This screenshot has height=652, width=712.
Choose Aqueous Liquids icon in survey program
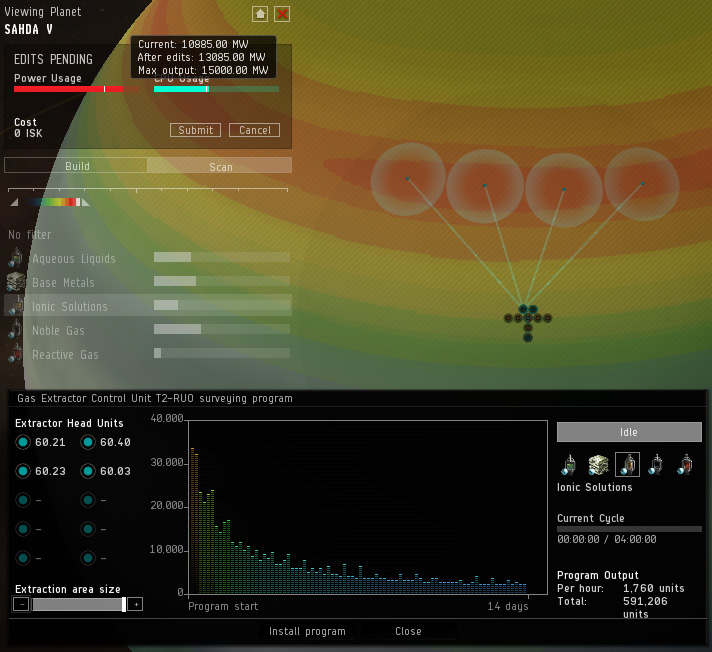click(x=569, y=464)
